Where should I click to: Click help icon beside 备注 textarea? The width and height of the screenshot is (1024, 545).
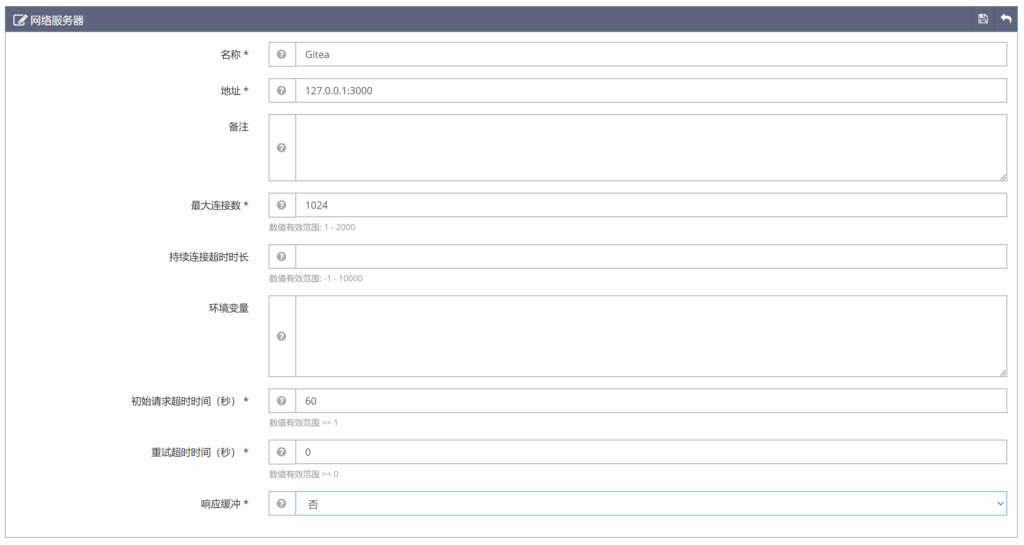coord(282,148)
